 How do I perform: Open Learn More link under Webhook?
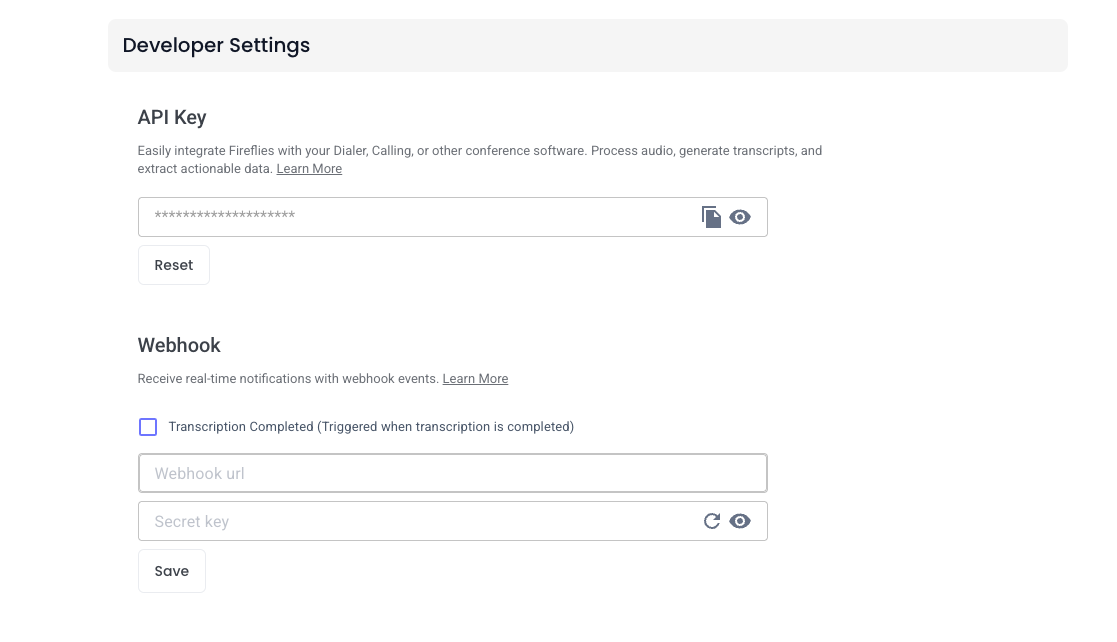click(475, 378)
